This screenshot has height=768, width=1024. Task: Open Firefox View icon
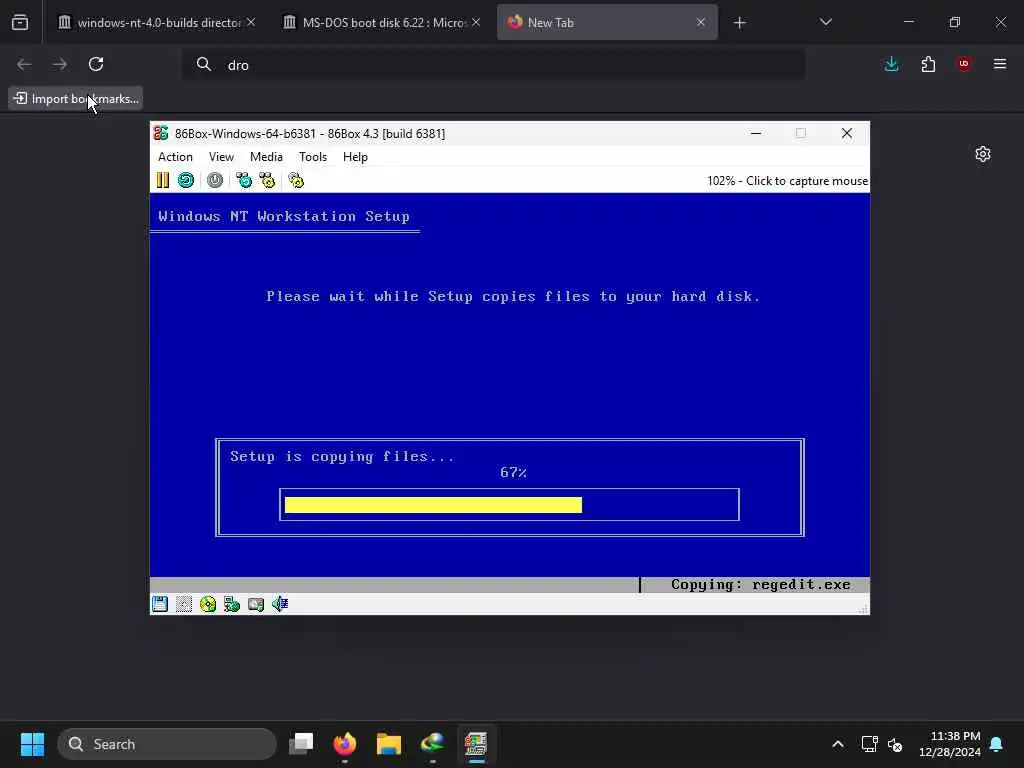point(20,22)
